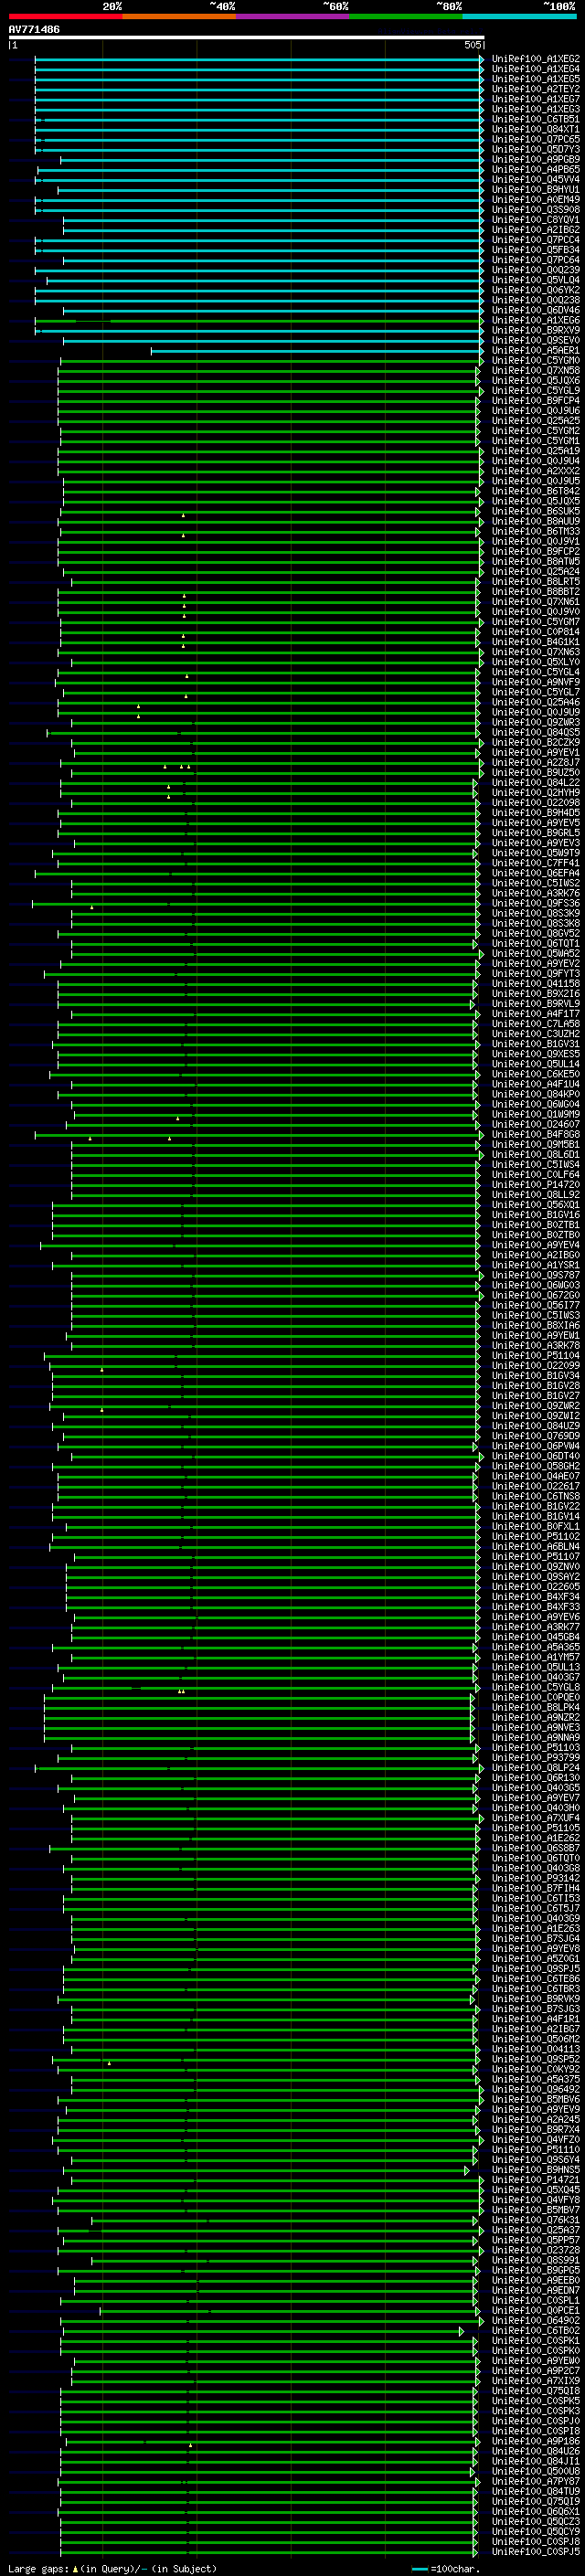Open hit UniRef100_P51110
This screenshot has height=2576, width=585.
click(x=536, y=2149)
